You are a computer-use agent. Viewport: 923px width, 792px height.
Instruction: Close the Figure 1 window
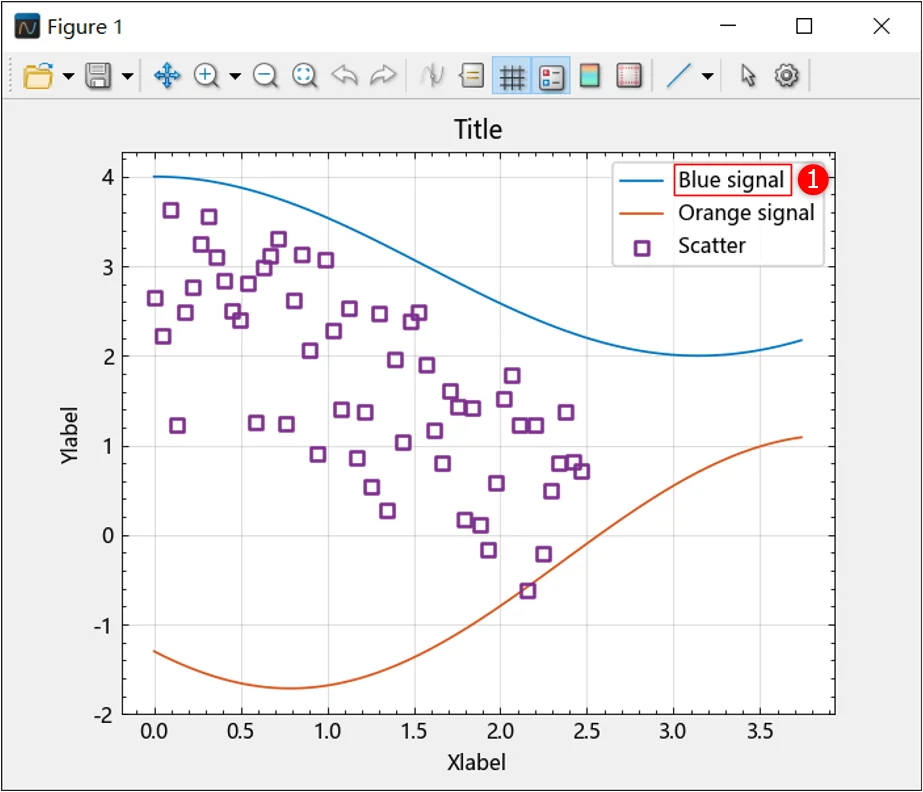tap(881, 26)
